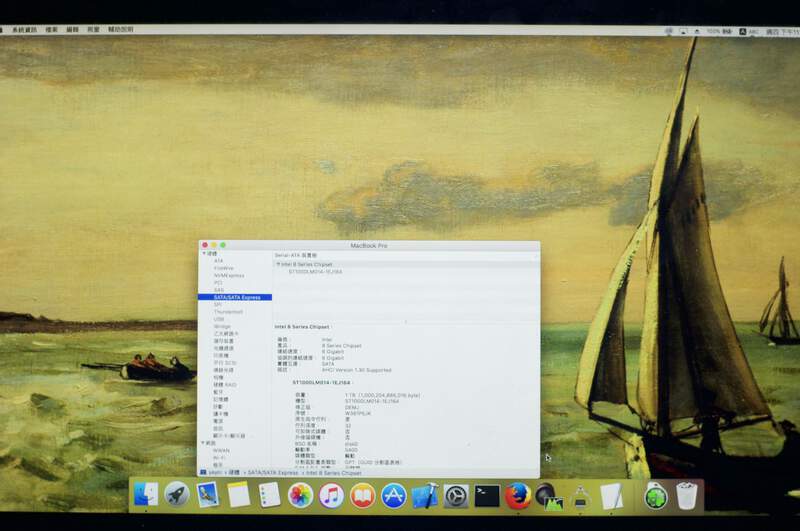Open the 輔助說明 menu
800x531 pixels.
(x=120, y=30)
